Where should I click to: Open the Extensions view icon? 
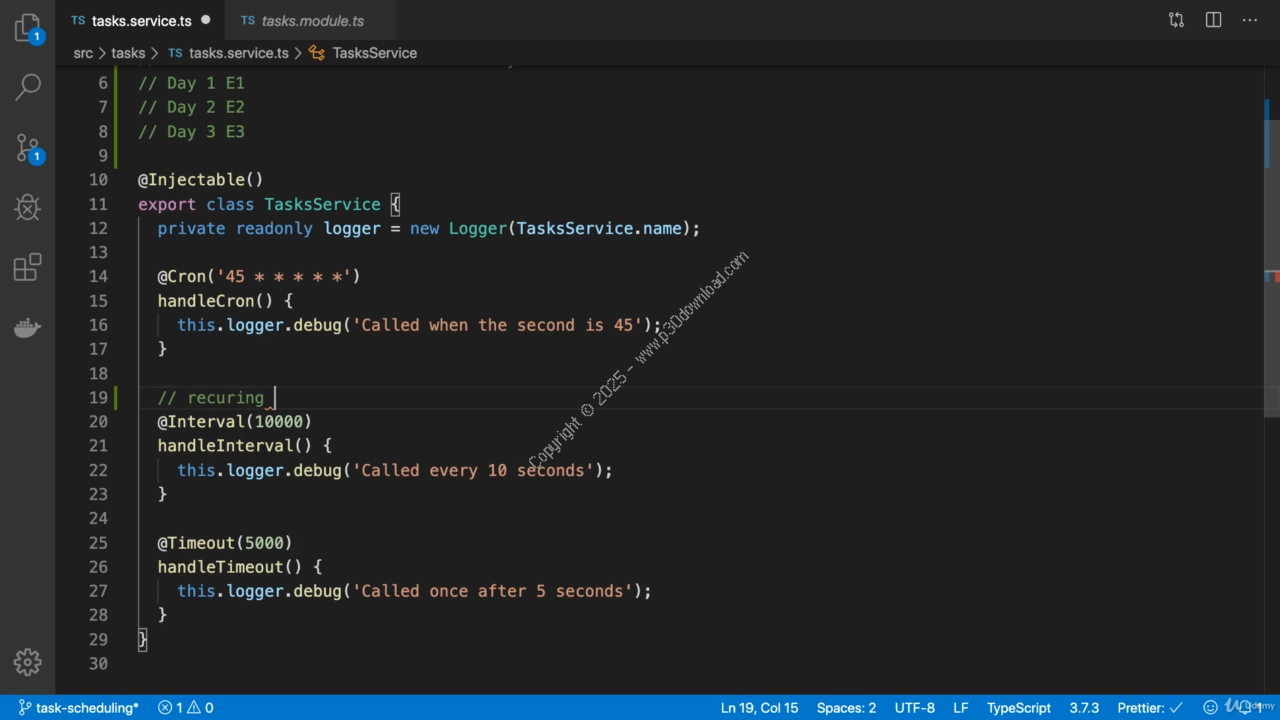click(27, 267)
